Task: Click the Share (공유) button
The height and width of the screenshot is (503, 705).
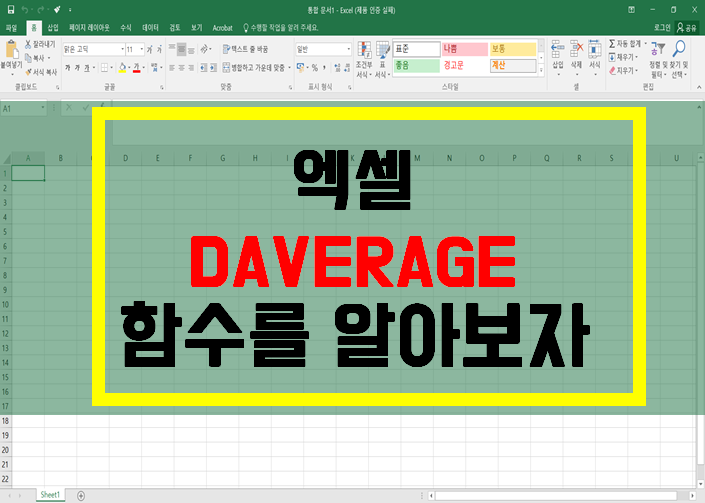Action: (687, 28)
